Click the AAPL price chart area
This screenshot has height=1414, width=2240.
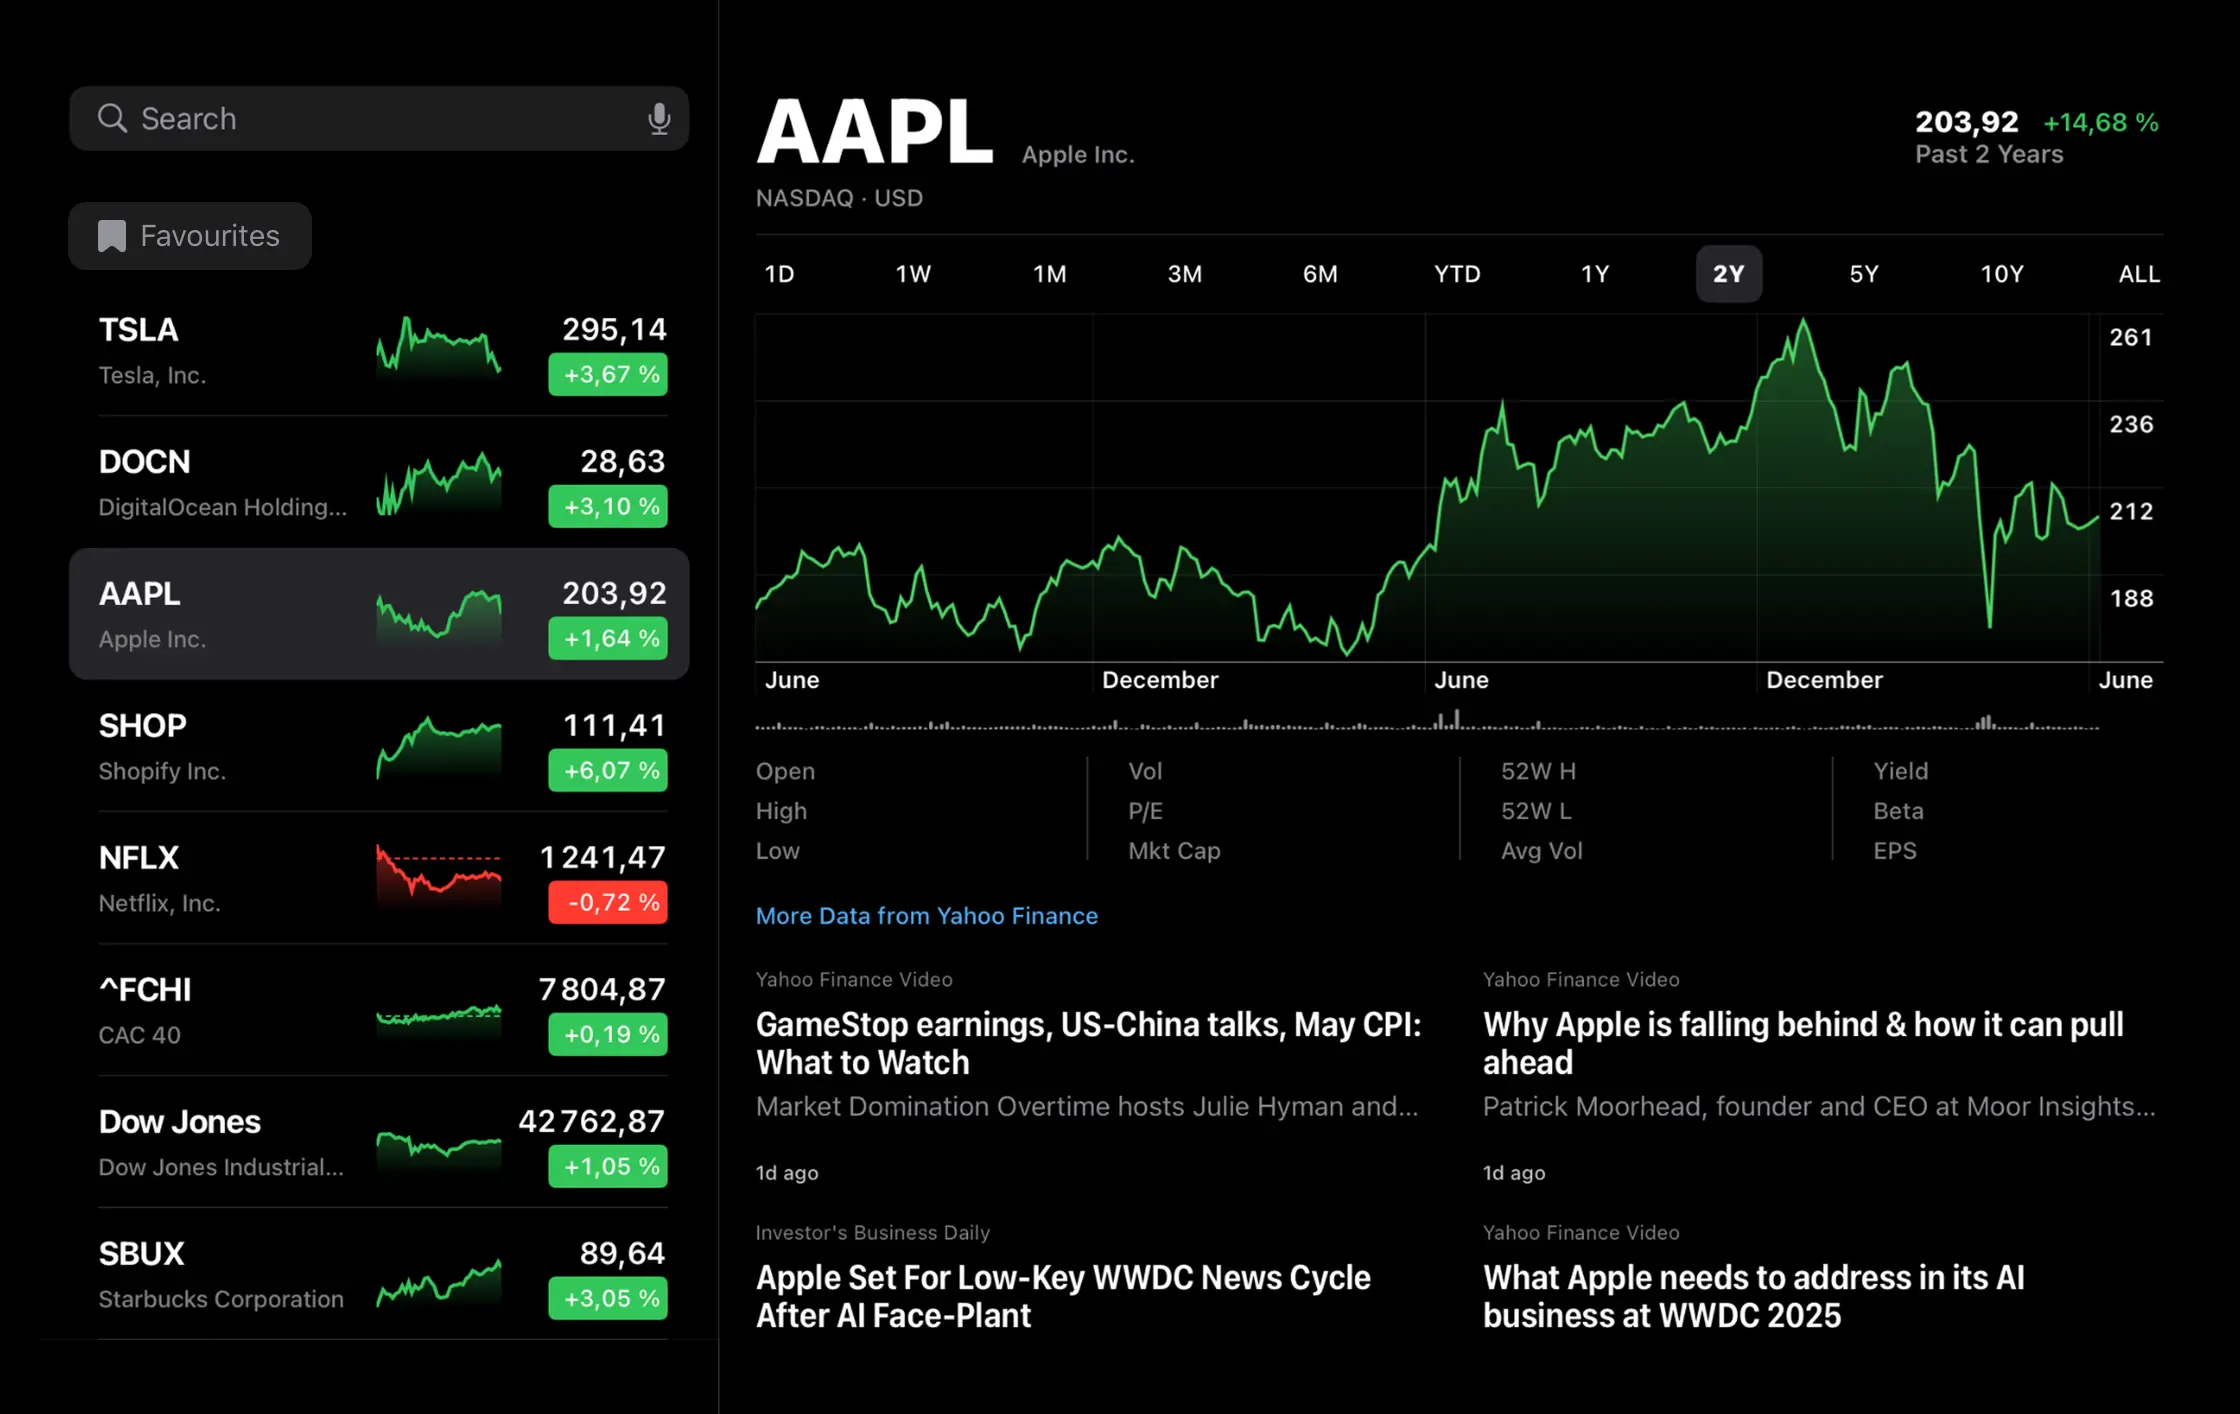point(1425,490)
